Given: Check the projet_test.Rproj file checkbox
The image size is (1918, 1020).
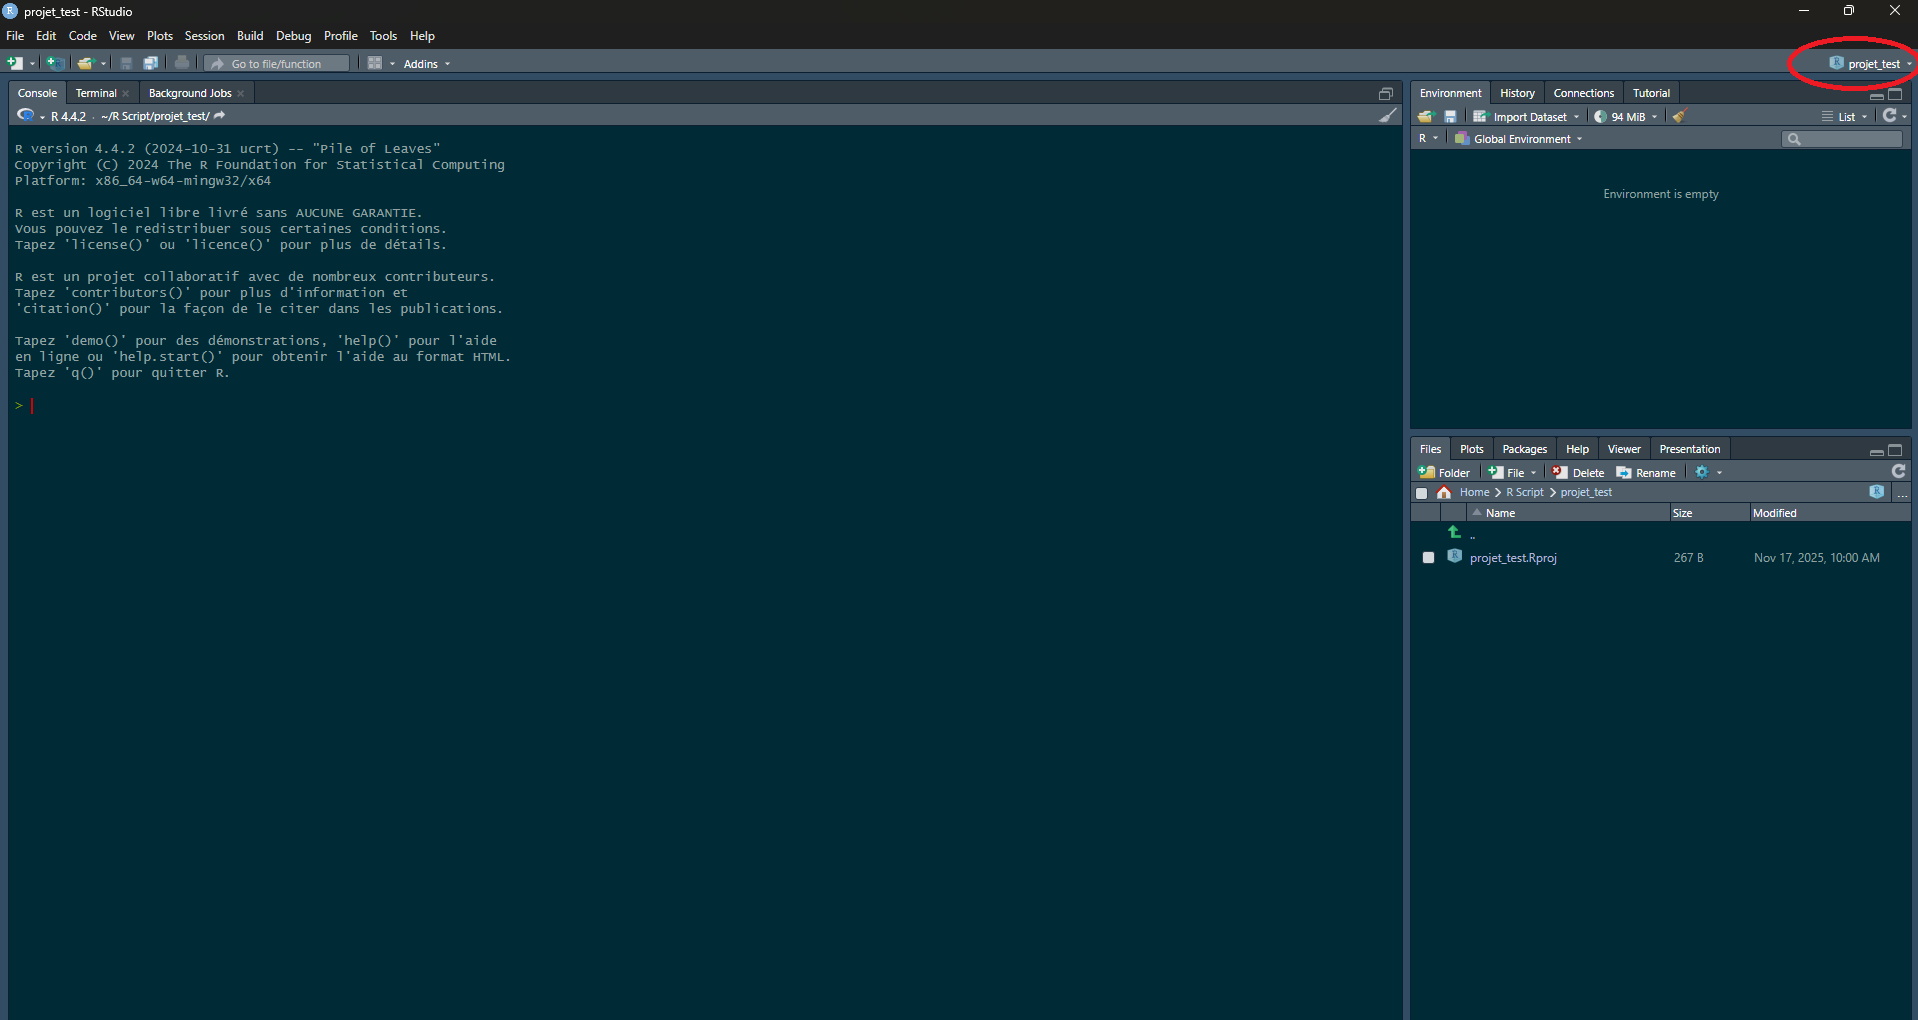Looking at the screenshot, I should click(x=1428, y=558).
